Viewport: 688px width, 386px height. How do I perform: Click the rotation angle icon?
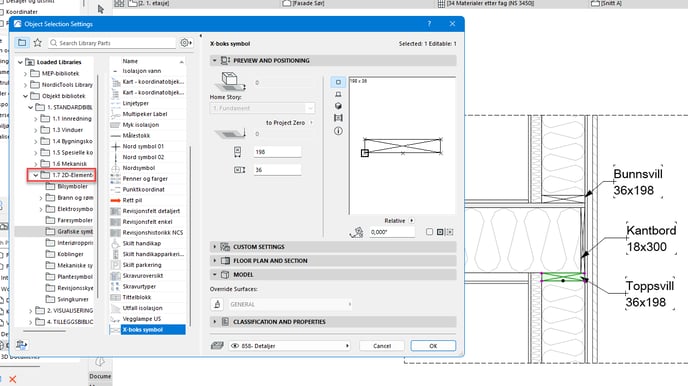coord(356,232)
